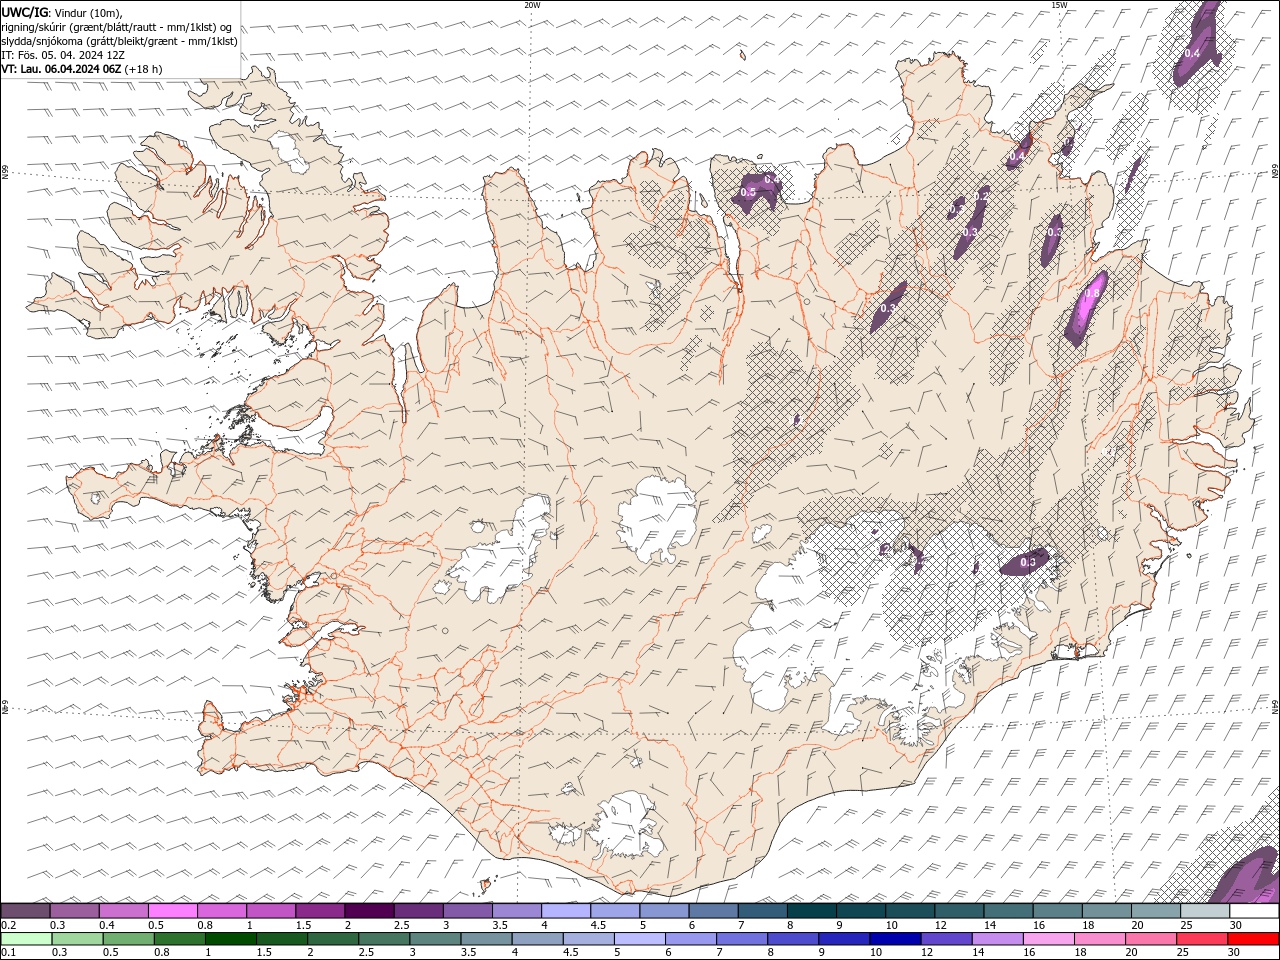Click the 0.3 label southeast of Vatnajökull
The height and width of the screenshot is (960, 1280).
coord(1028,562)
